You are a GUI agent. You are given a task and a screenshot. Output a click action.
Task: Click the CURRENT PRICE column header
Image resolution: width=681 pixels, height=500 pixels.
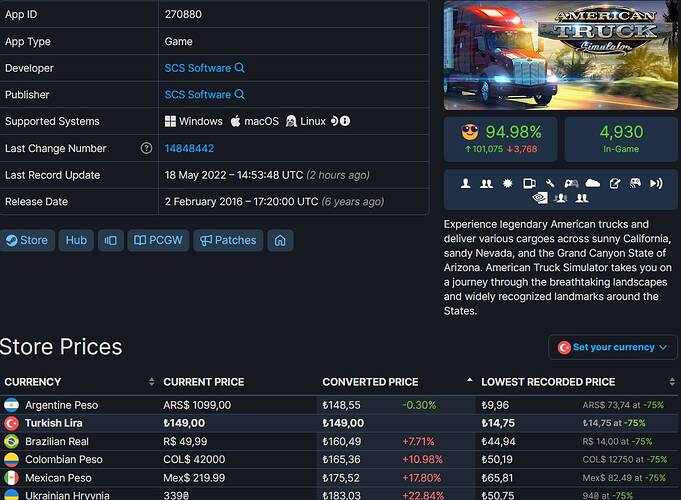click(x=204, y=382)
